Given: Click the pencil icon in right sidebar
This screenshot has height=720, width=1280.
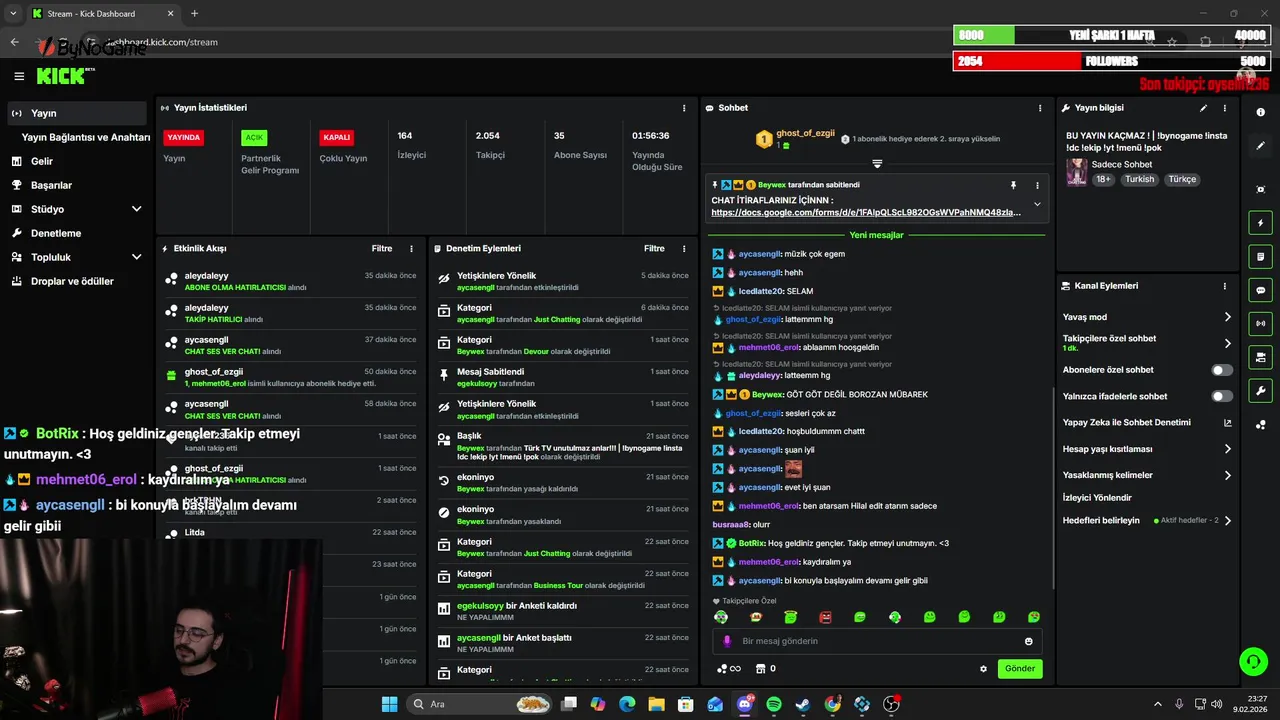Looking at the screenshot, I should pyautogui.click(x=1260, y=146).
